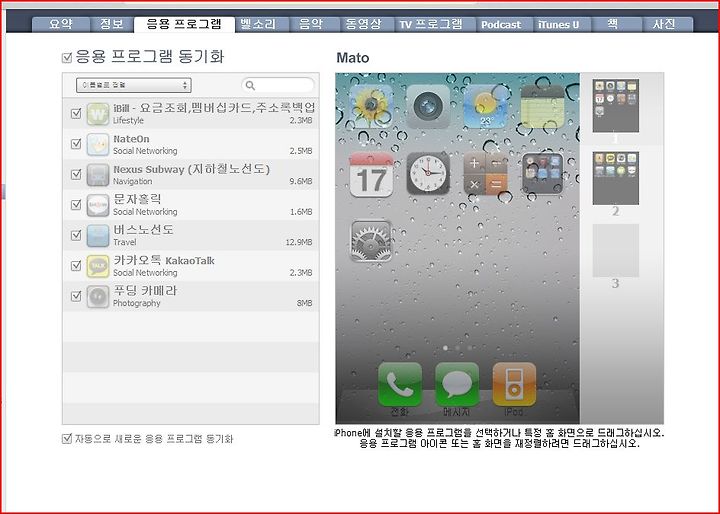This screenshot has width=720, height=514.
Task: Select the Notes icon on home screen
Action: click(542, 106)
